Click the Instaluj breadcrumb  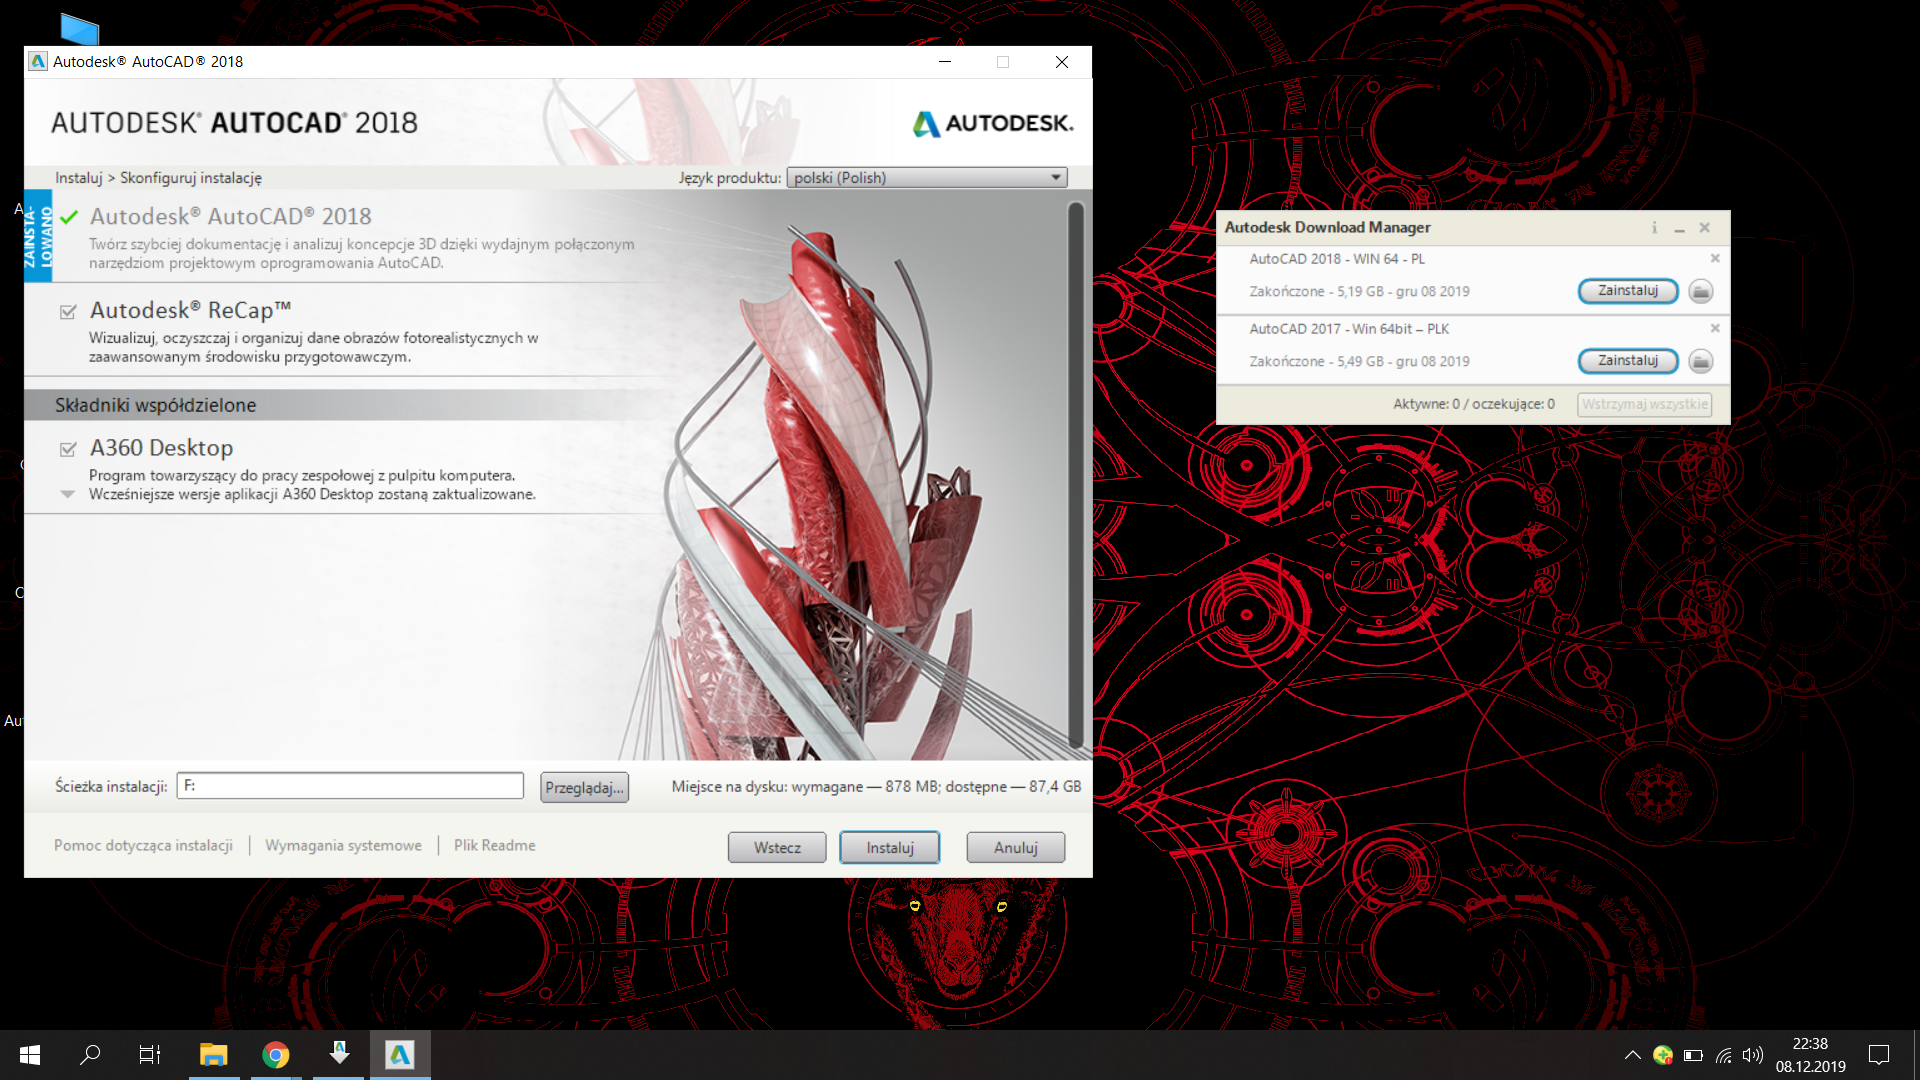(x=79, y=178)
